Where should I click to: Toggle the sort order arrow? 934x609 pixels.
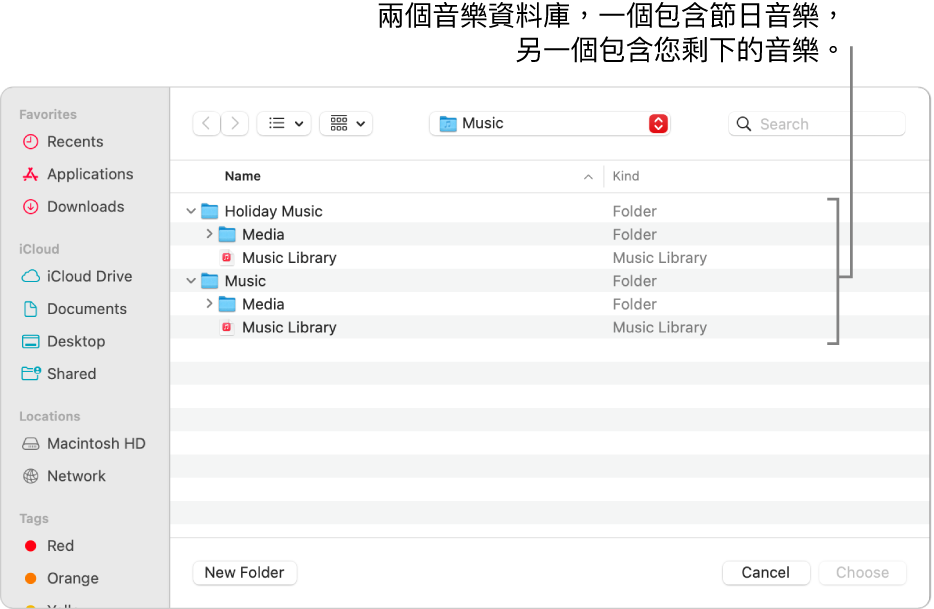(x=588, y=177)
